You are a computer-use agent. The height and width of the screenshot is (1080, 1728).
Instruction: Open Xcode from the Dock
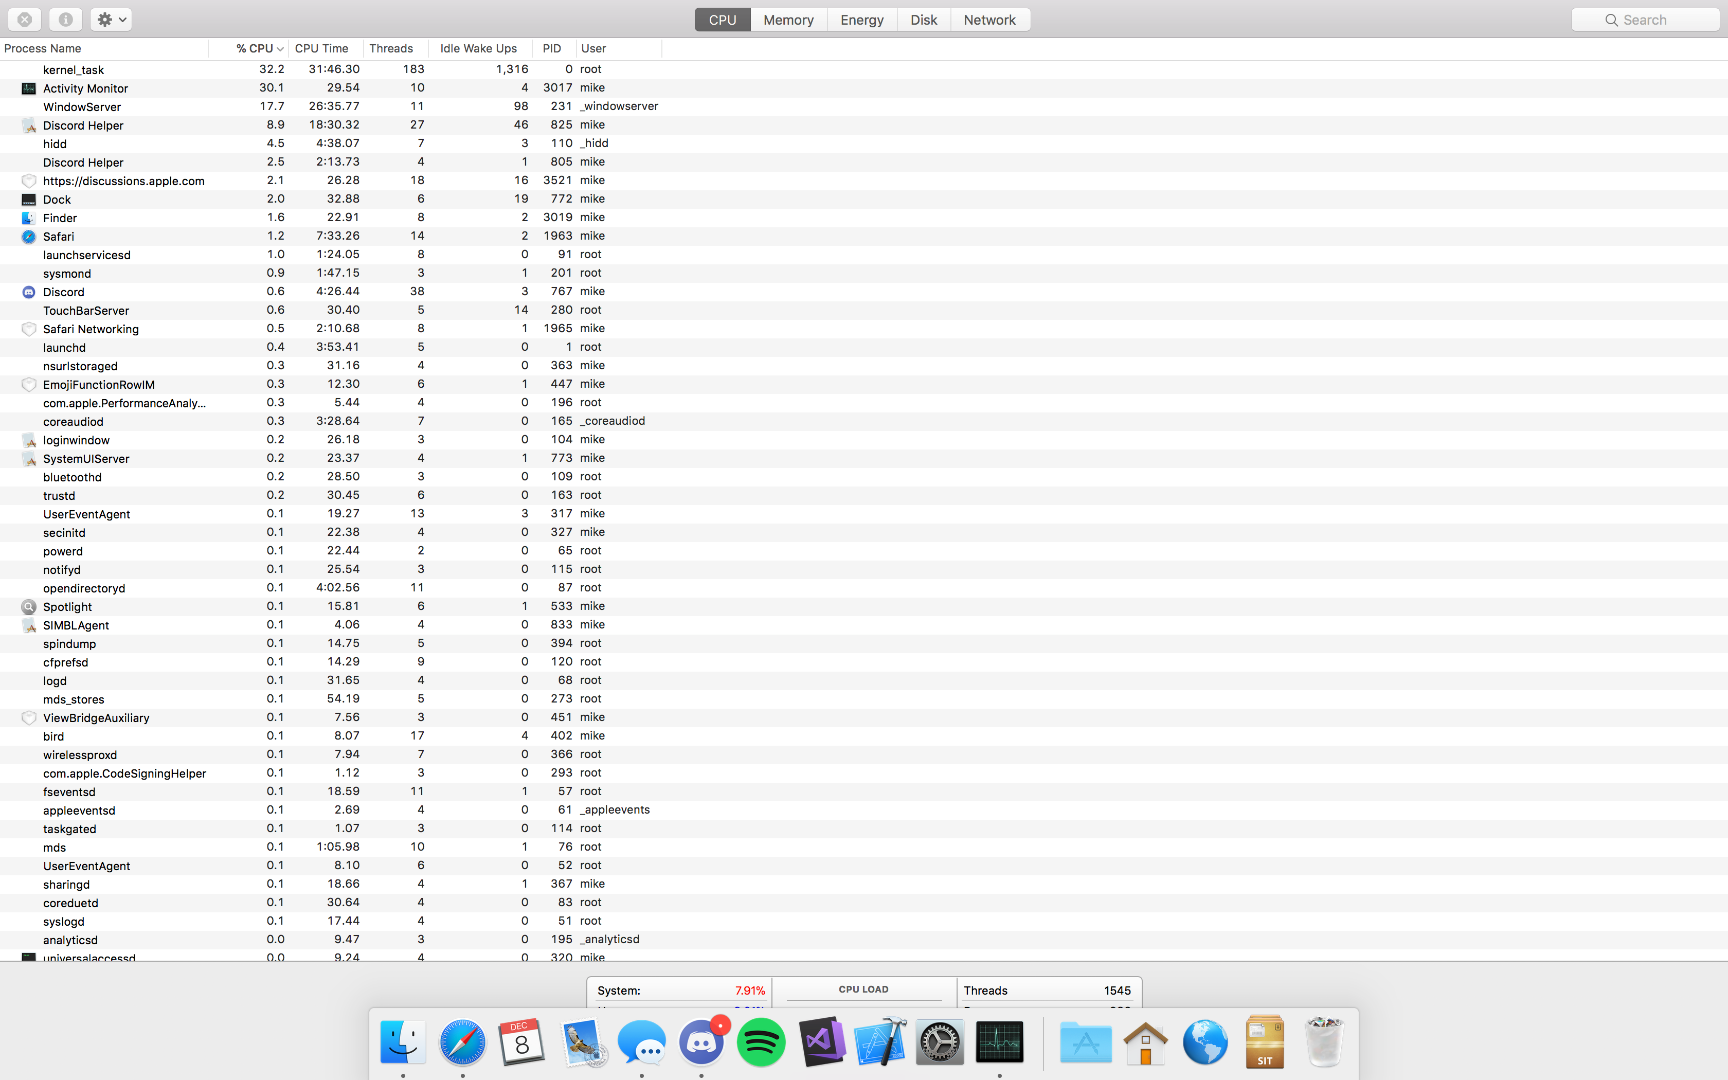[x=881, y=1043]
